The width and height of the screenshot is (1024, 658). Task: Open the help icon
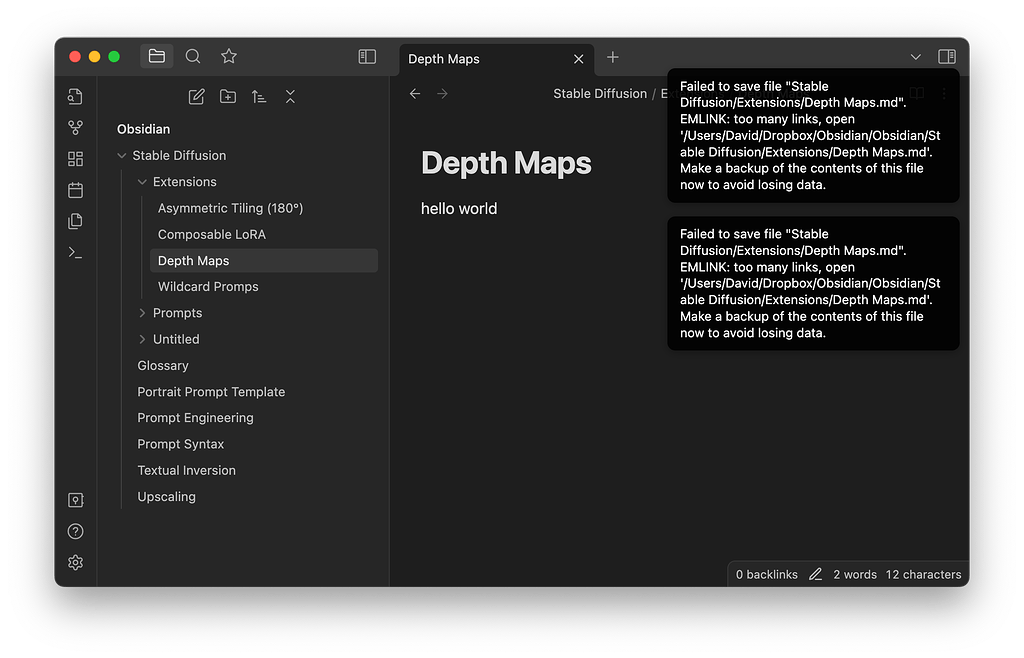click(75, 531)
